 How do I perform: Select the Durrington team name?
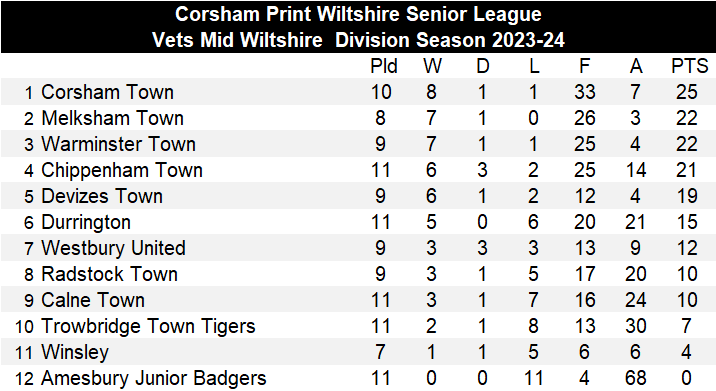(86, 222)
